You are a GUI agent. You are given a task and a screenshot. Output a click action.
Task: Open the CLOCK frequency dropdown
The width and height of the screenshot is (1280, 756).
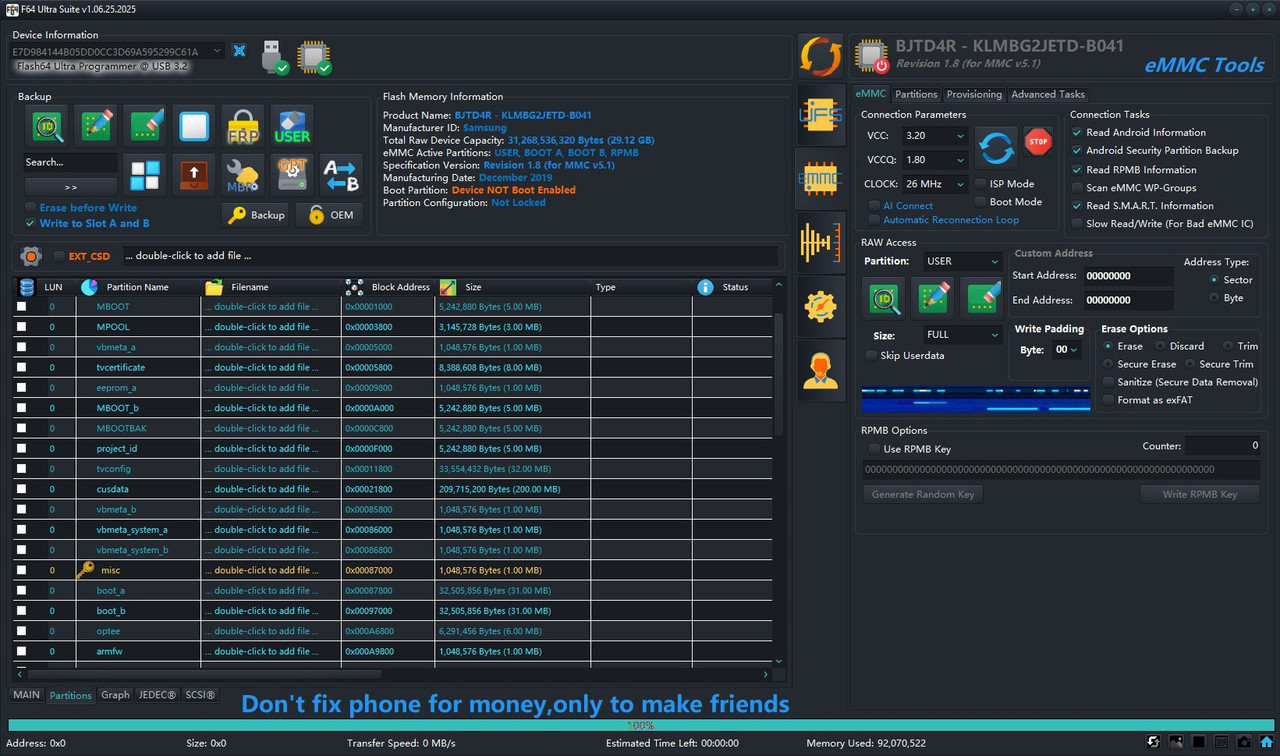[x=934, y=184]
